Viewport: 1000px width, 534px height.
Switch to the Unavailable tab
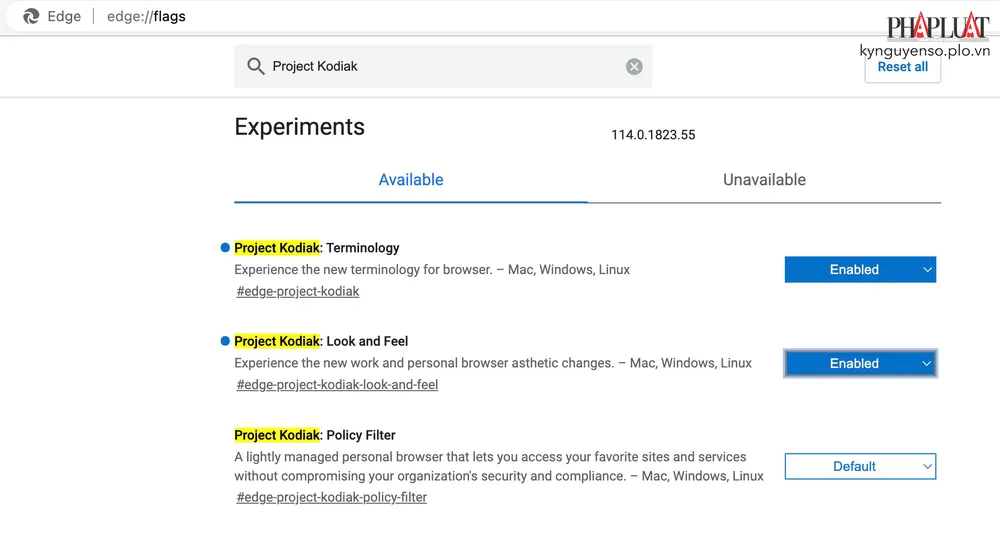[x=764, y=180]
